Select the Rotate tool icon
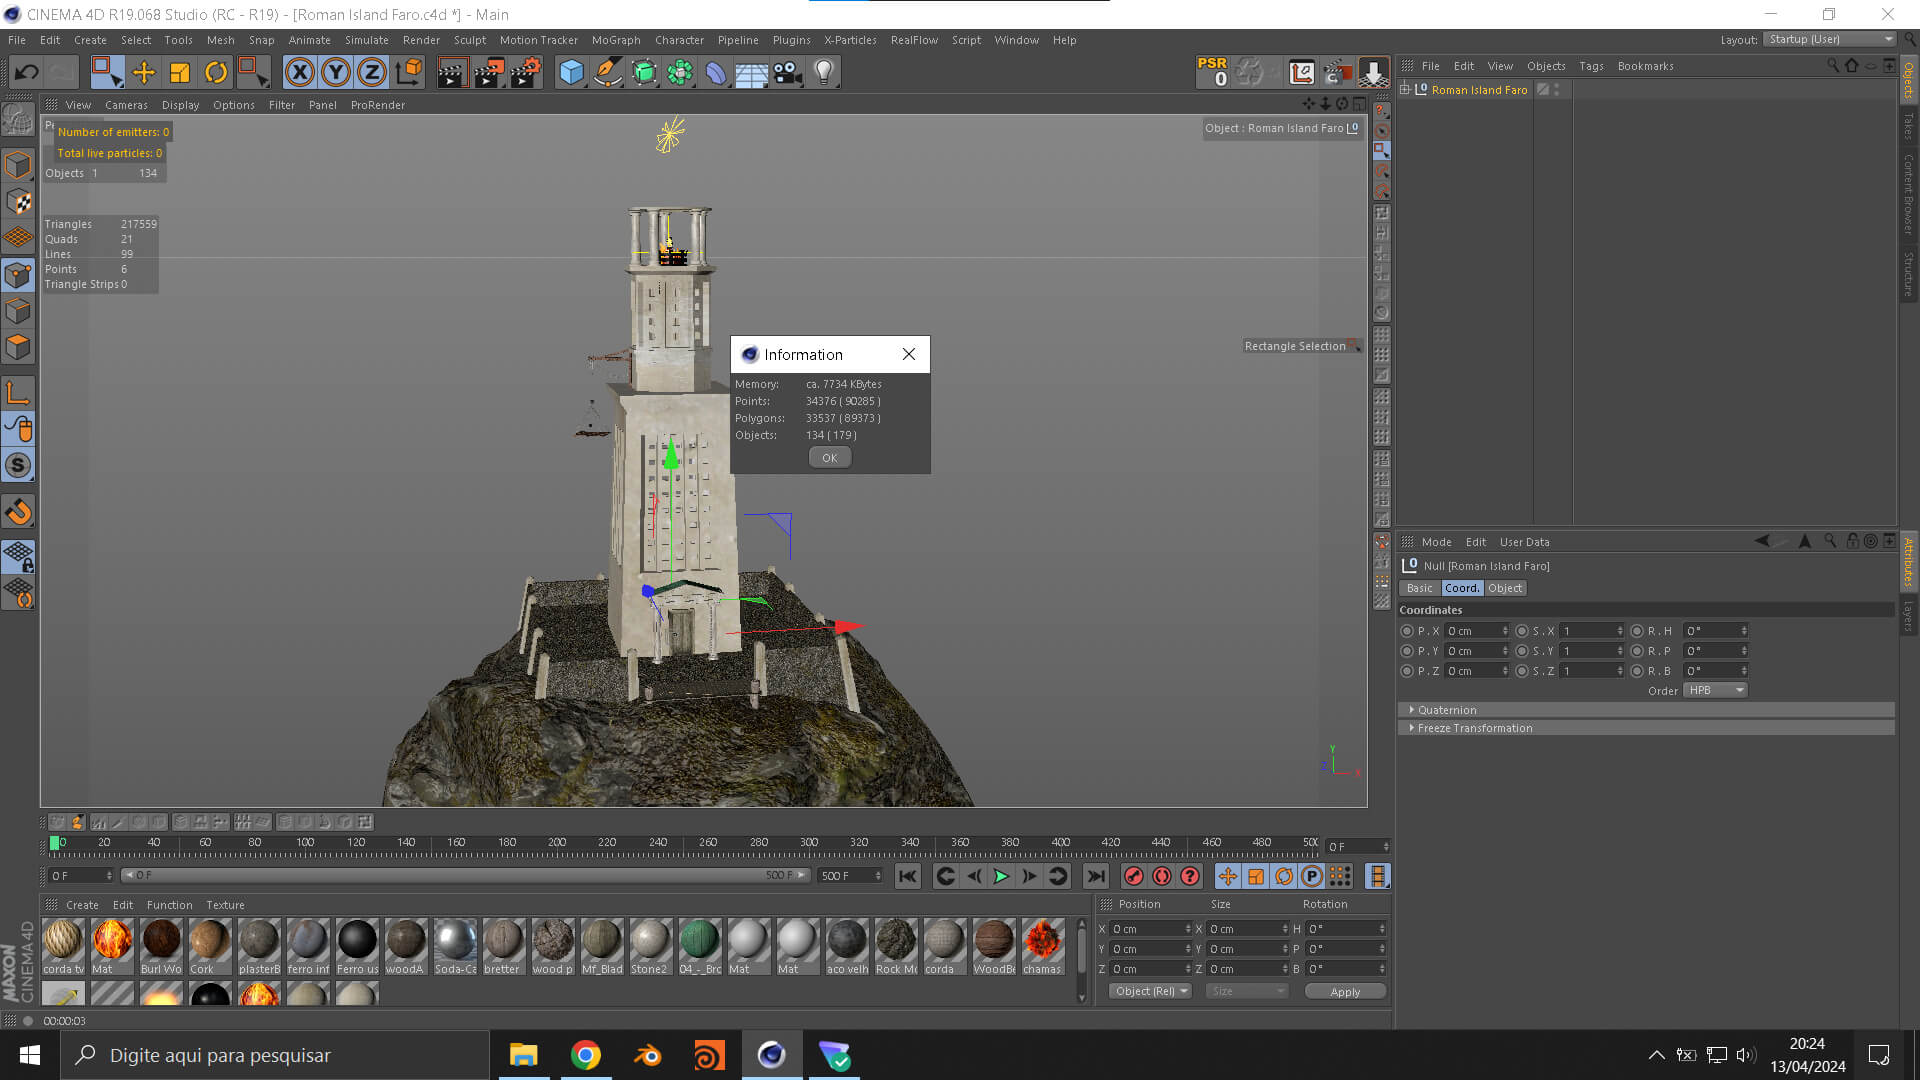1920x1080 pixels. [216, 72]
